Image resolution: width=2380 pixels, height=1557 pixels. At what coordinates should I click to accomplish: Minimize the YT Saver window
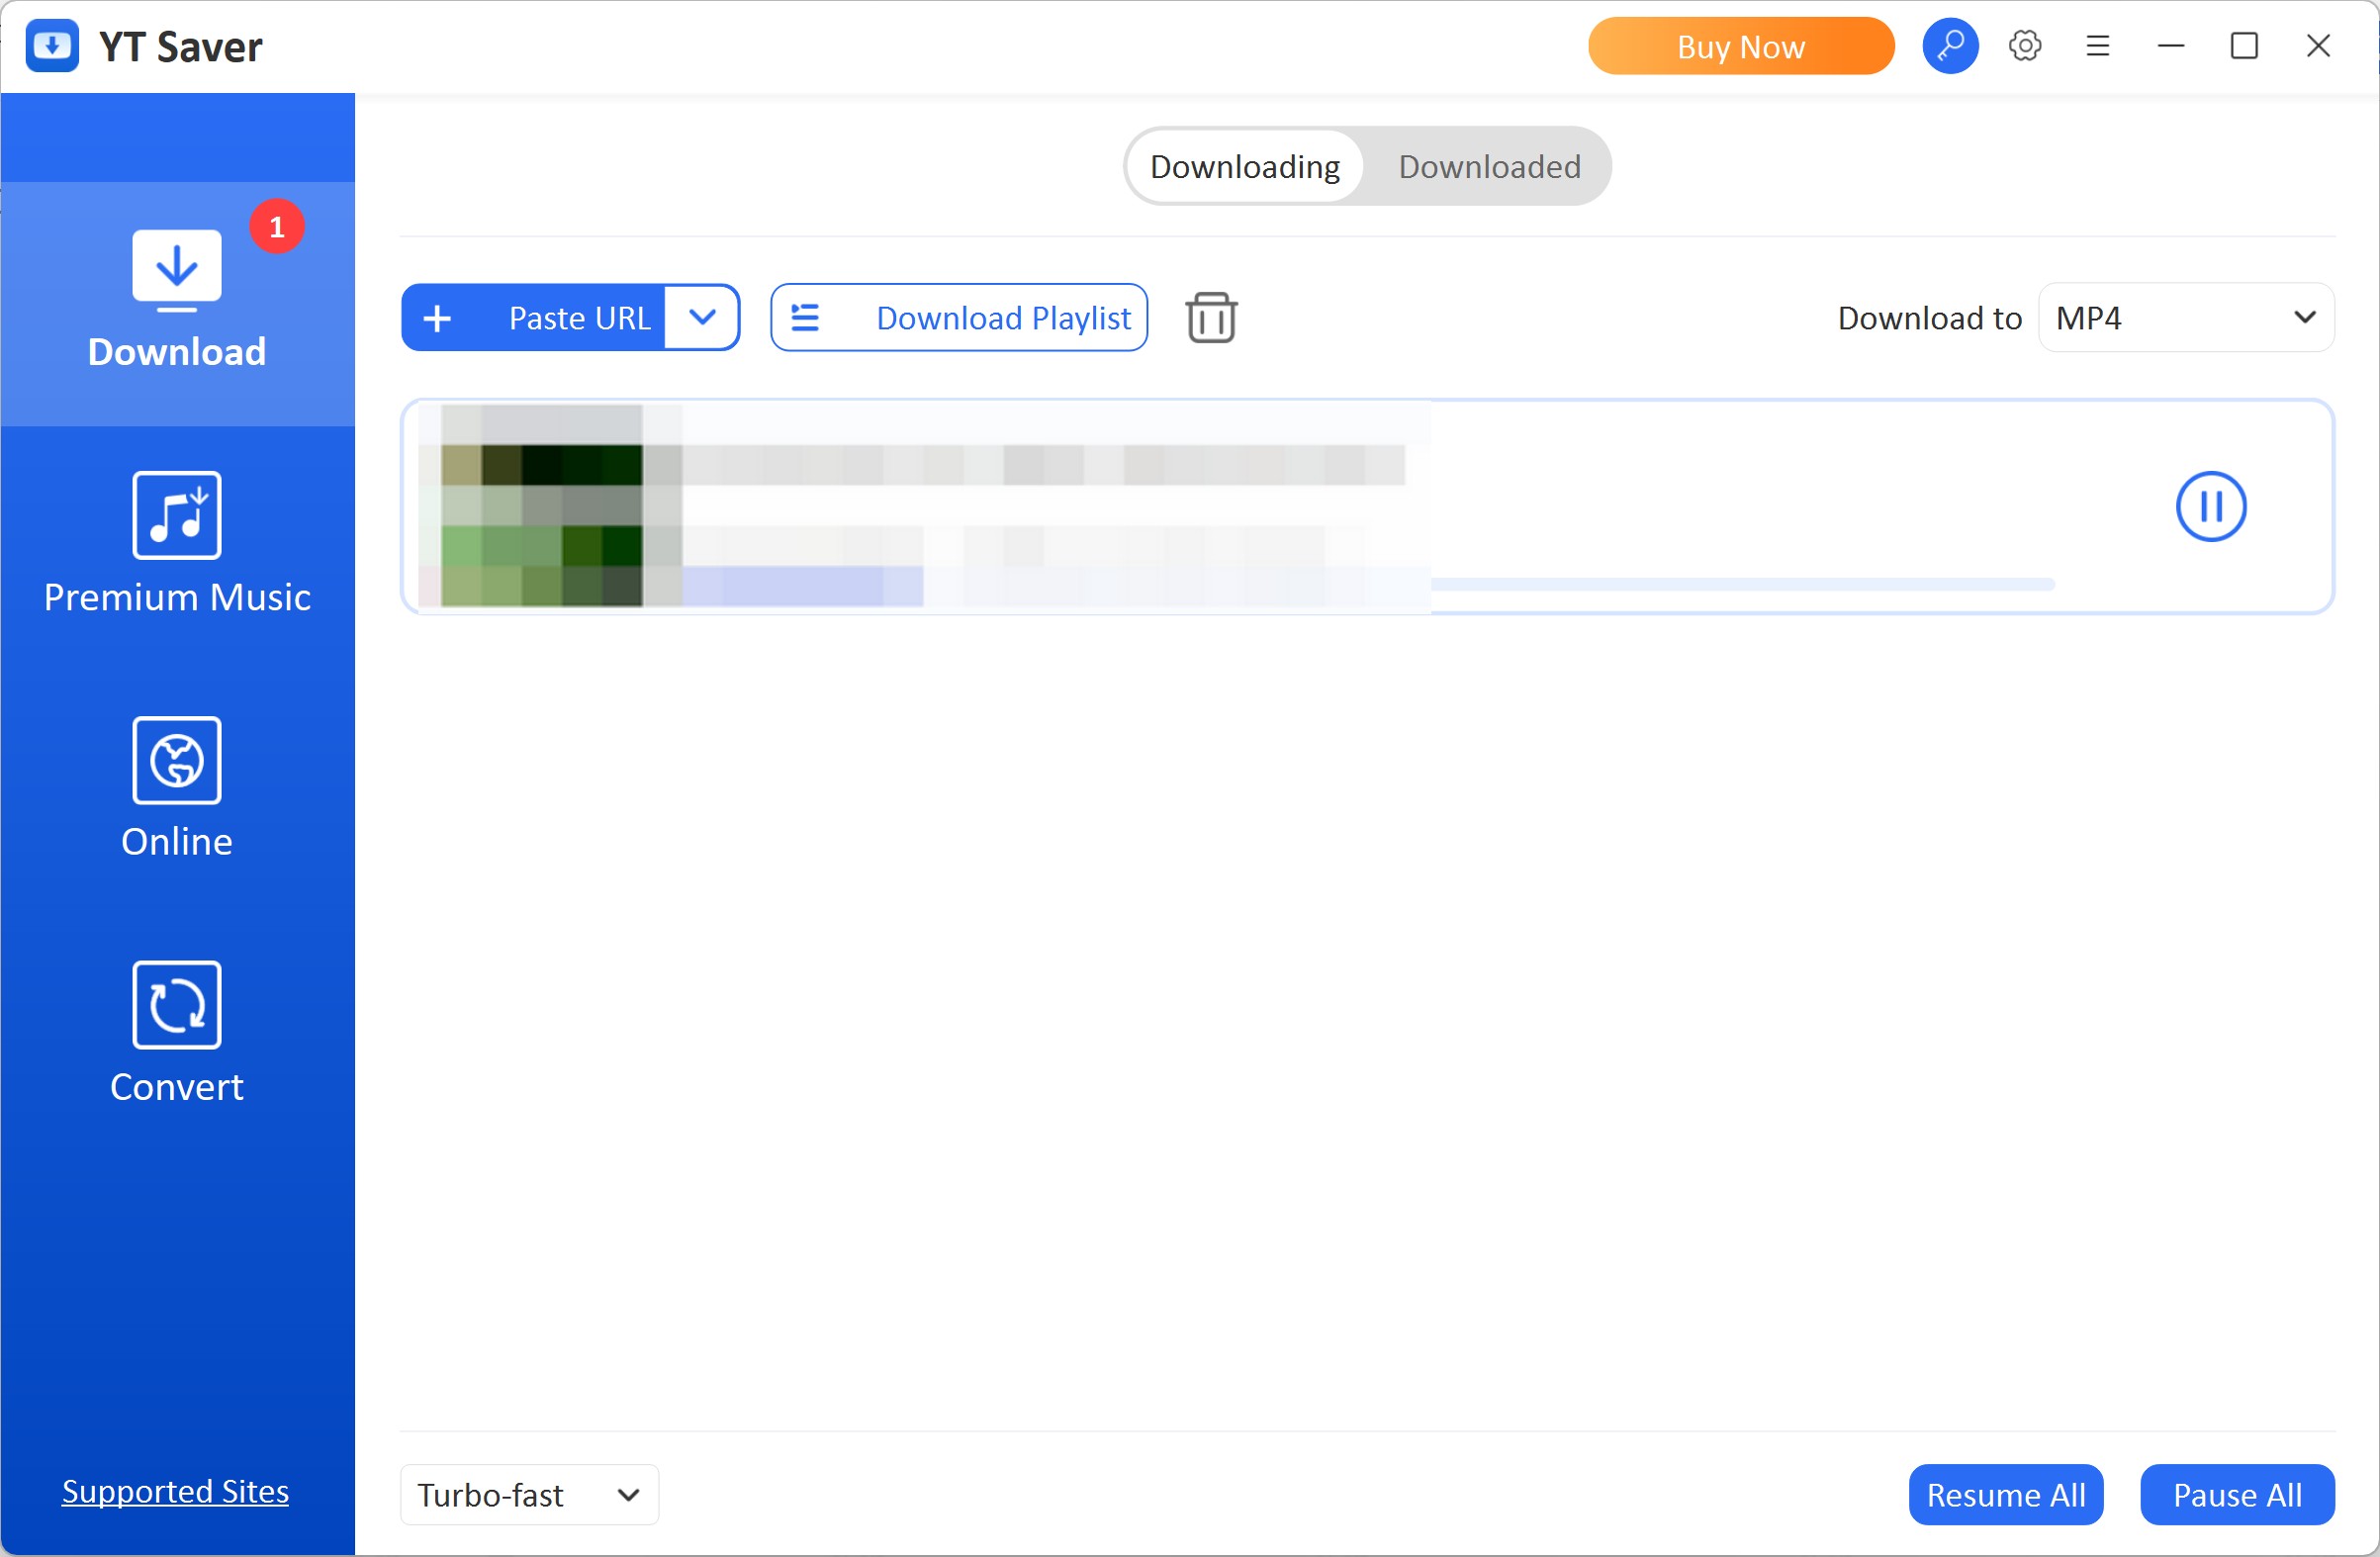click(x=2171, y=46)
